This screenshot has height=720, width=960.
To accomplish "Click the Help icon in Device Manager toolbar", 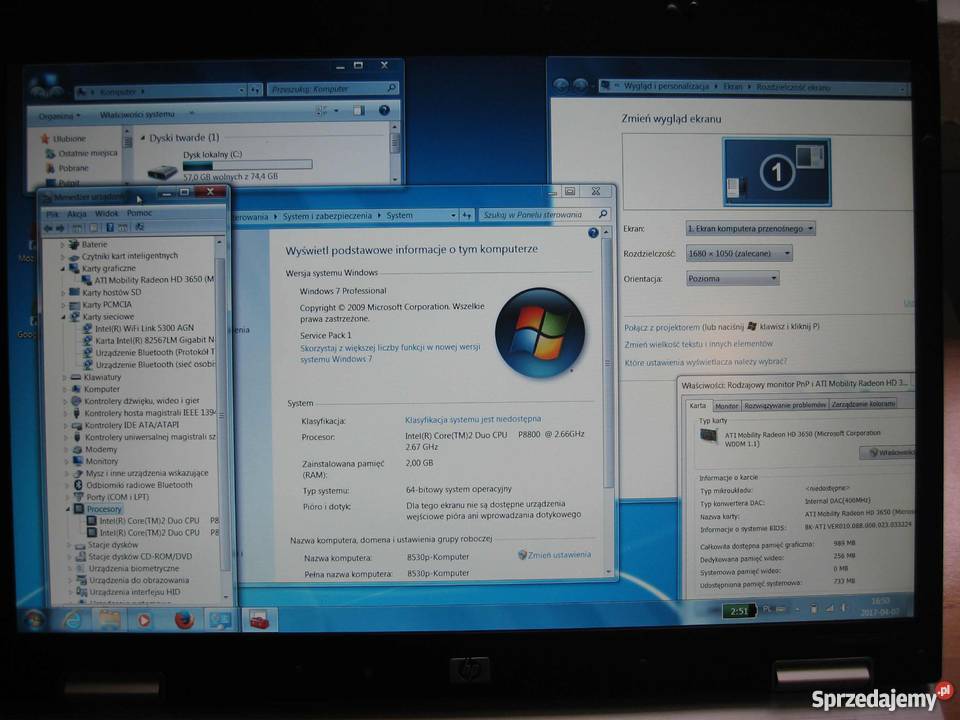I will (x=110, y=226).
